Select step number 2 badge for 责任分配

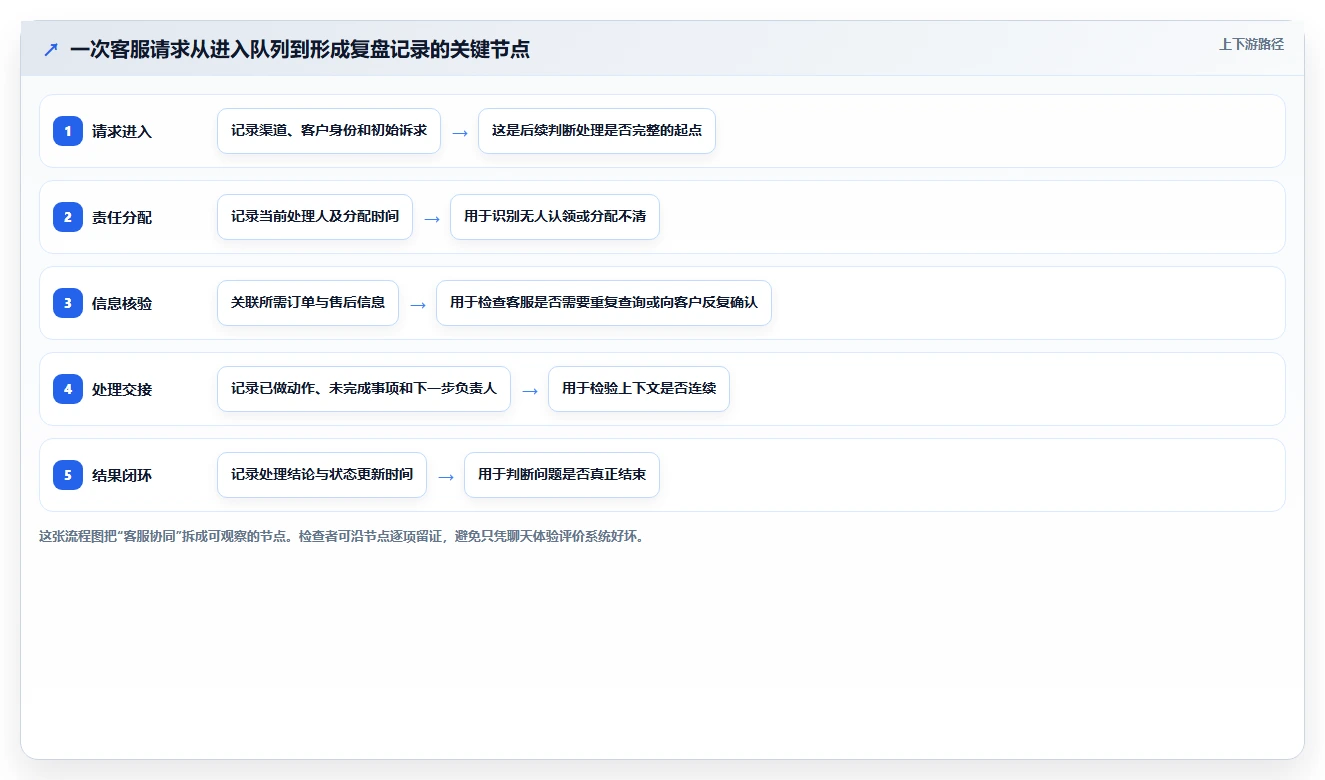68,216
